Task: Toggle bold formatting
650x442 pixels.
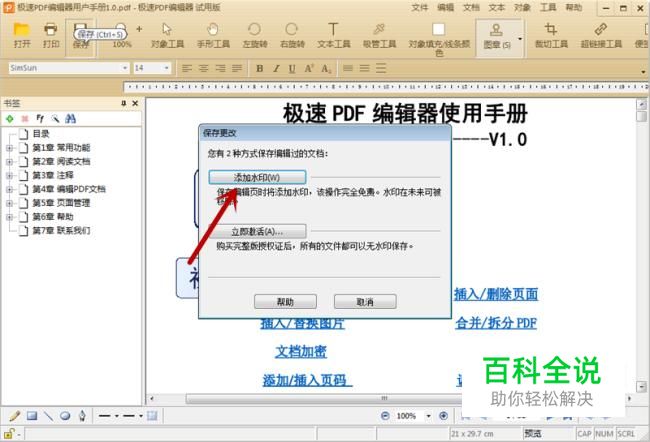Action: (260, 68)
